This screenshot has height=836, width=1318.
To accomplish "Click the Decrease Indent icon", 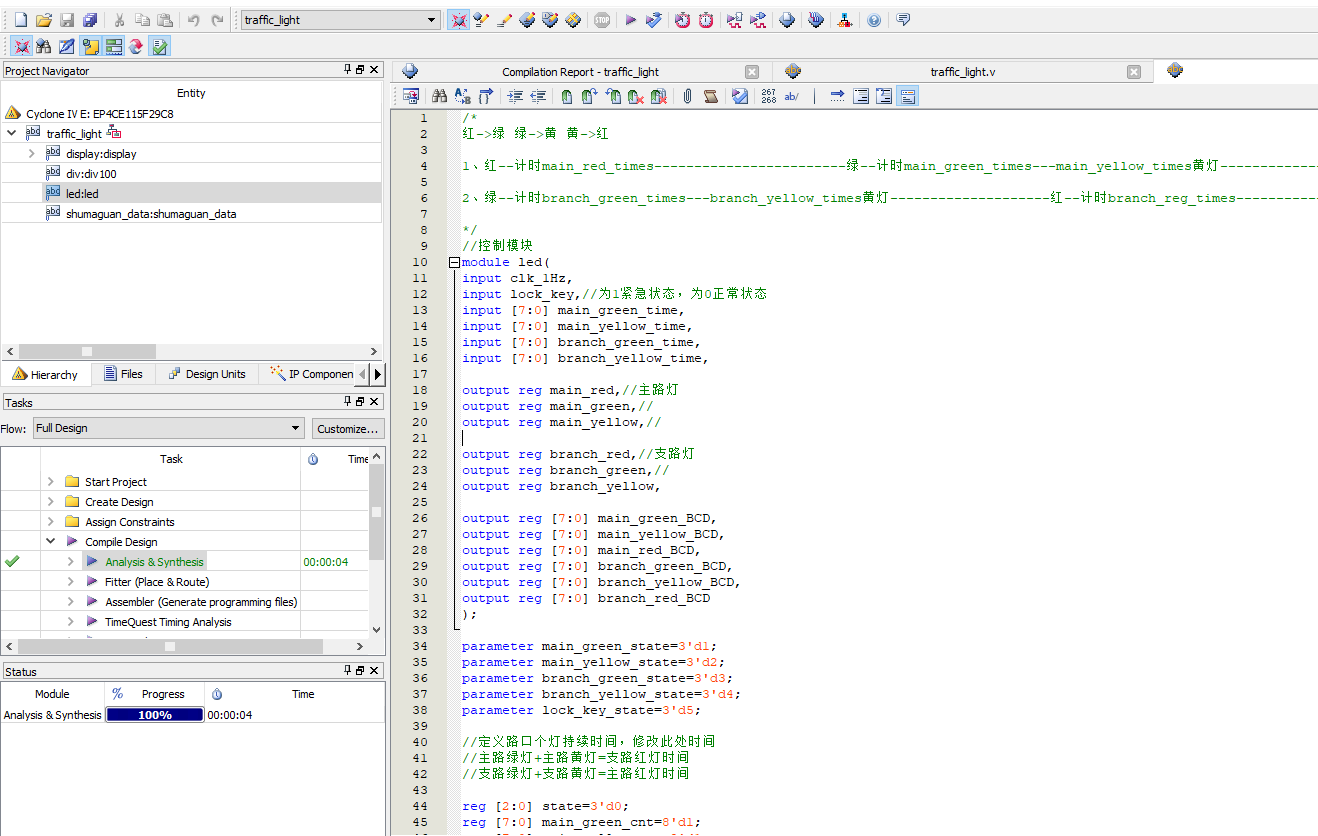I will (x=538, y=96).
